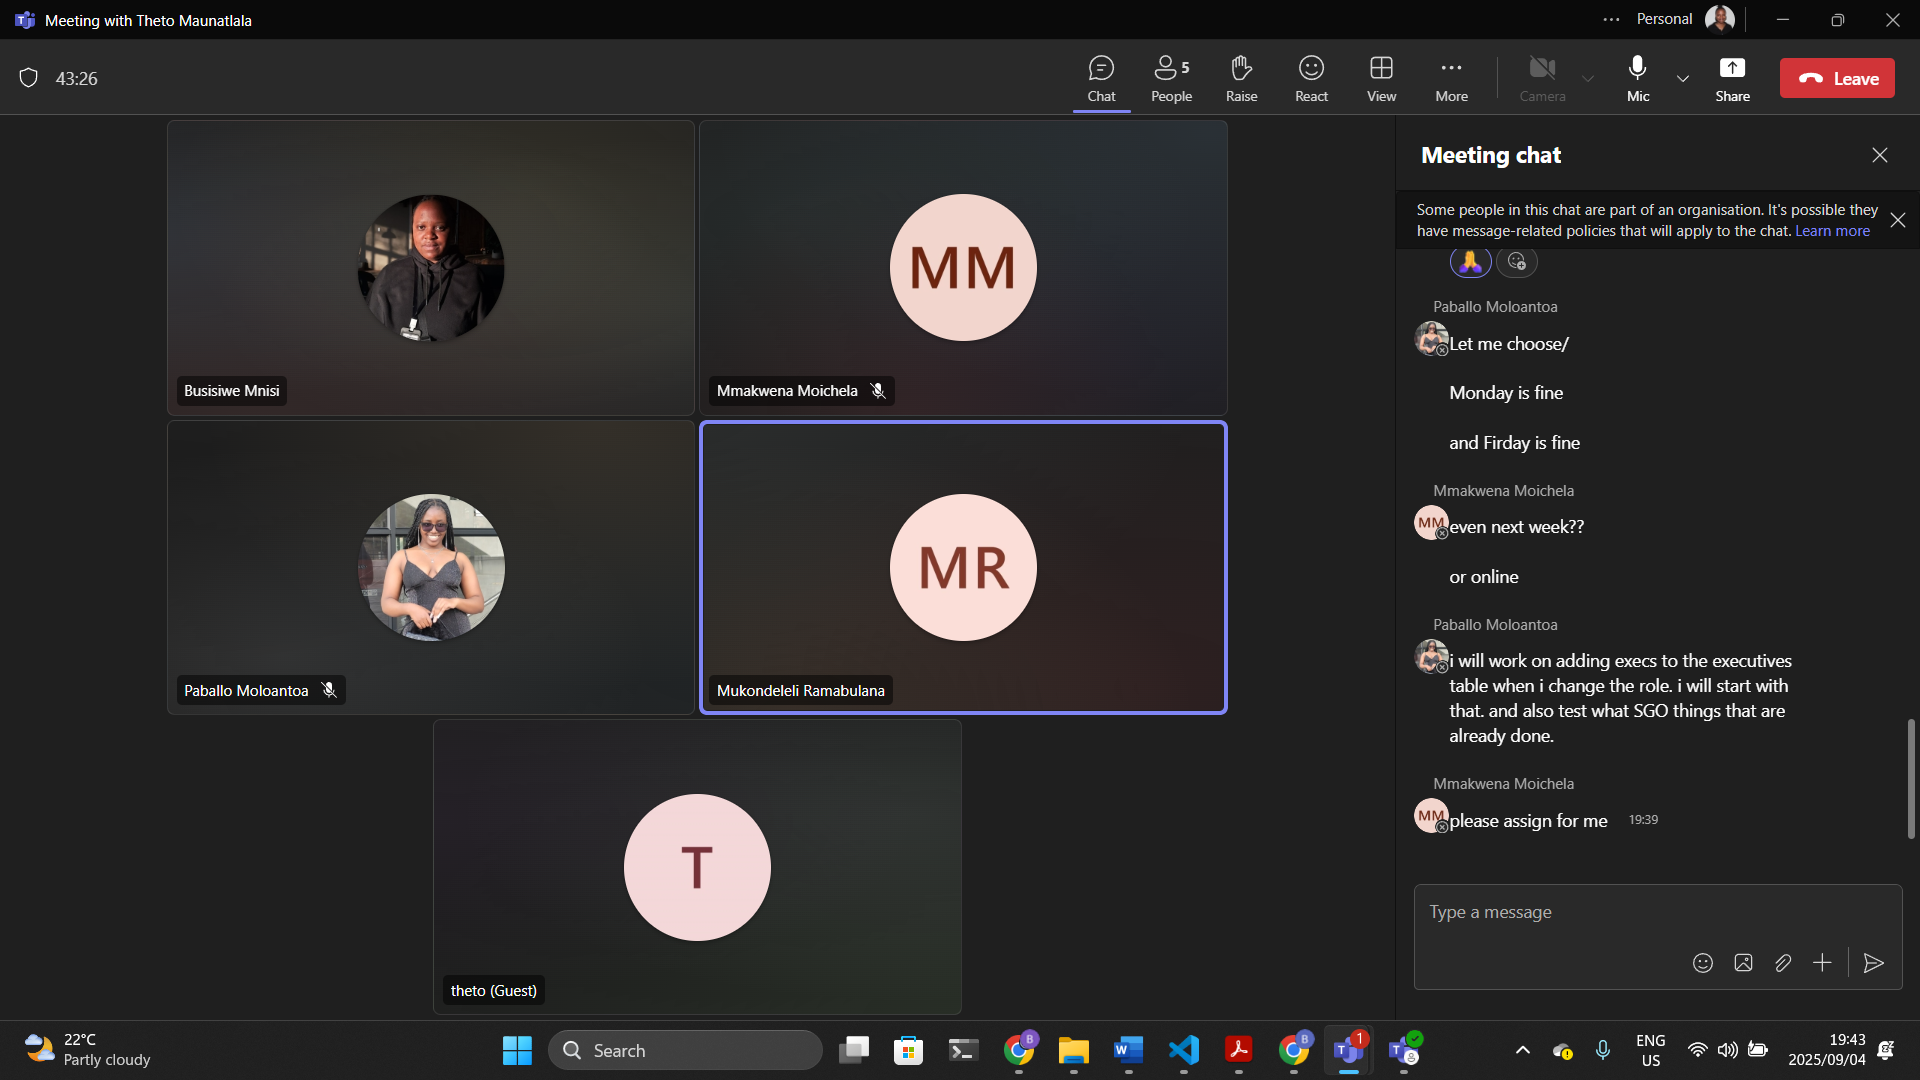
Task: Open Task View from taskbar
Action: [x=854, y=1051]
